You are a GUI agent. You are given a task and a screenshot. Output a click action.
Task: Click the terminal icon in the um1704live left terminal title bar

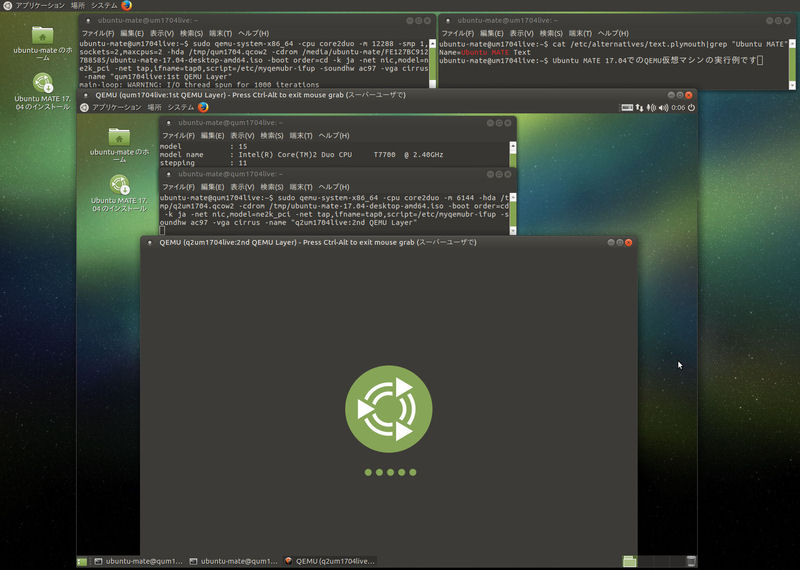point(88,20)
